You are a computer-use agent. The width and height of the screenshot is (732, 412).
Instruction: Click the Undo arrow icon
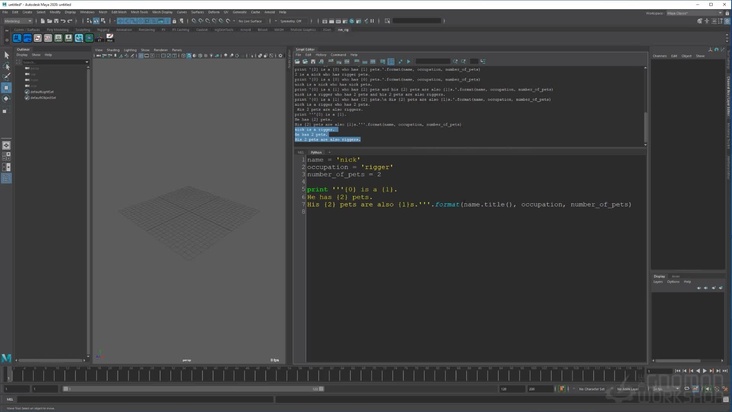point(63,21)
